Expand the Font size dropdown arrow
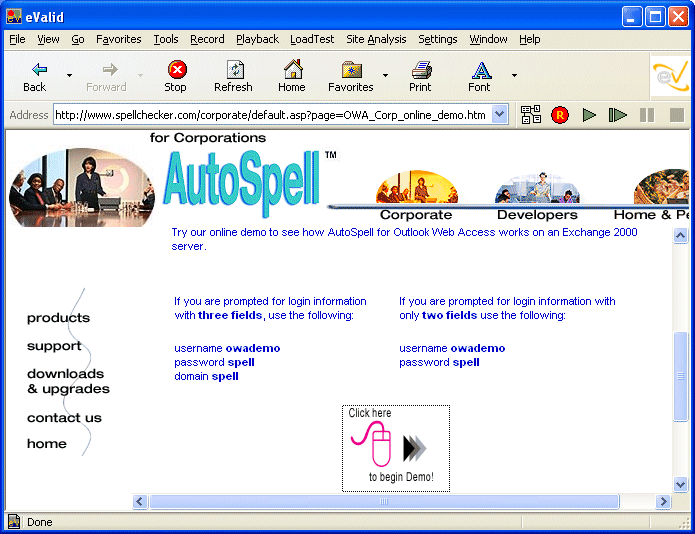The width and height of the screenshot is (695, 534). [x=514, y=75]
